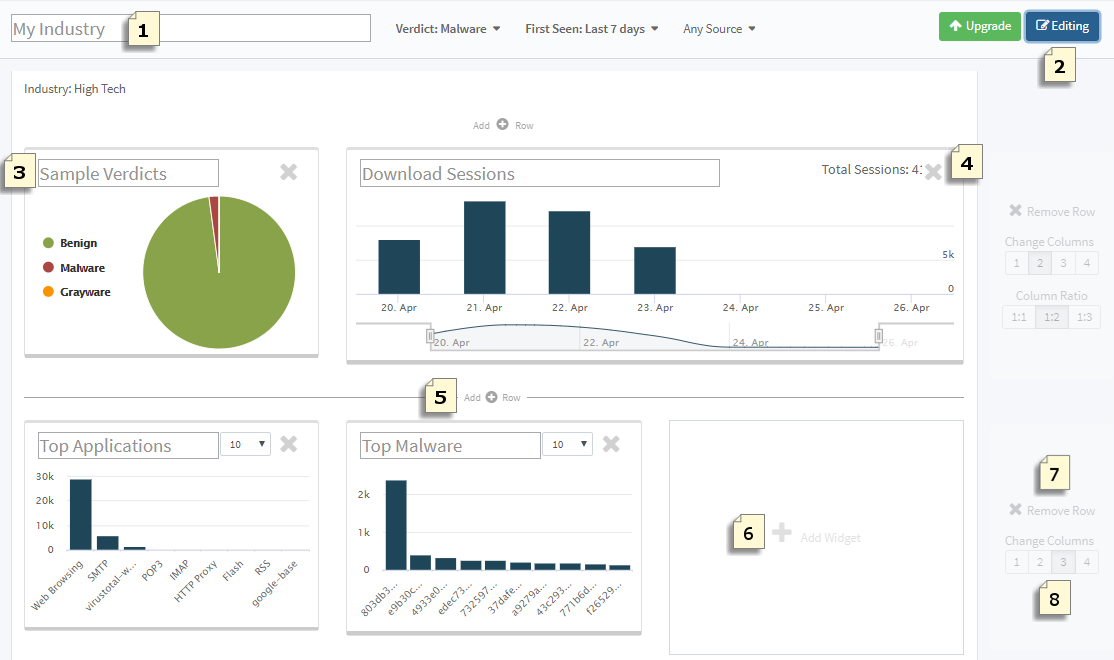Remove the Top Malware widget

point(612,445)
